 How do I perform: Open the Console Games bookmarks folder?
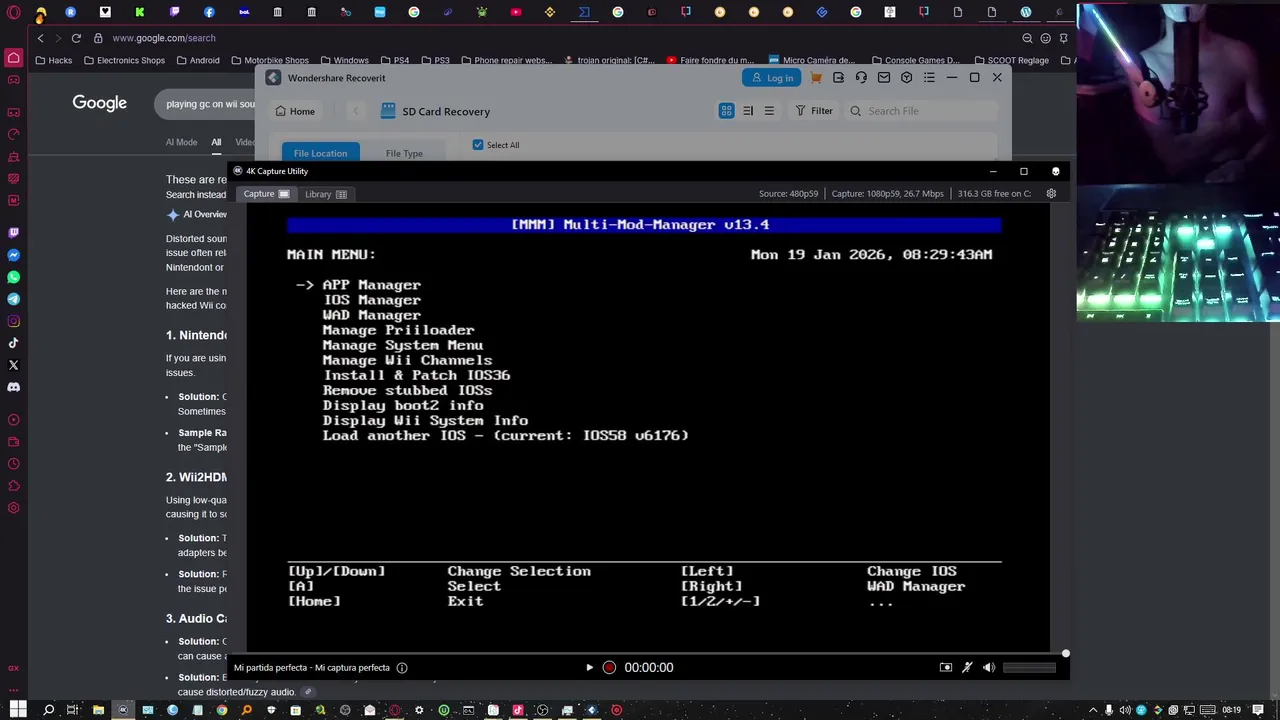(x=916, y=60)
